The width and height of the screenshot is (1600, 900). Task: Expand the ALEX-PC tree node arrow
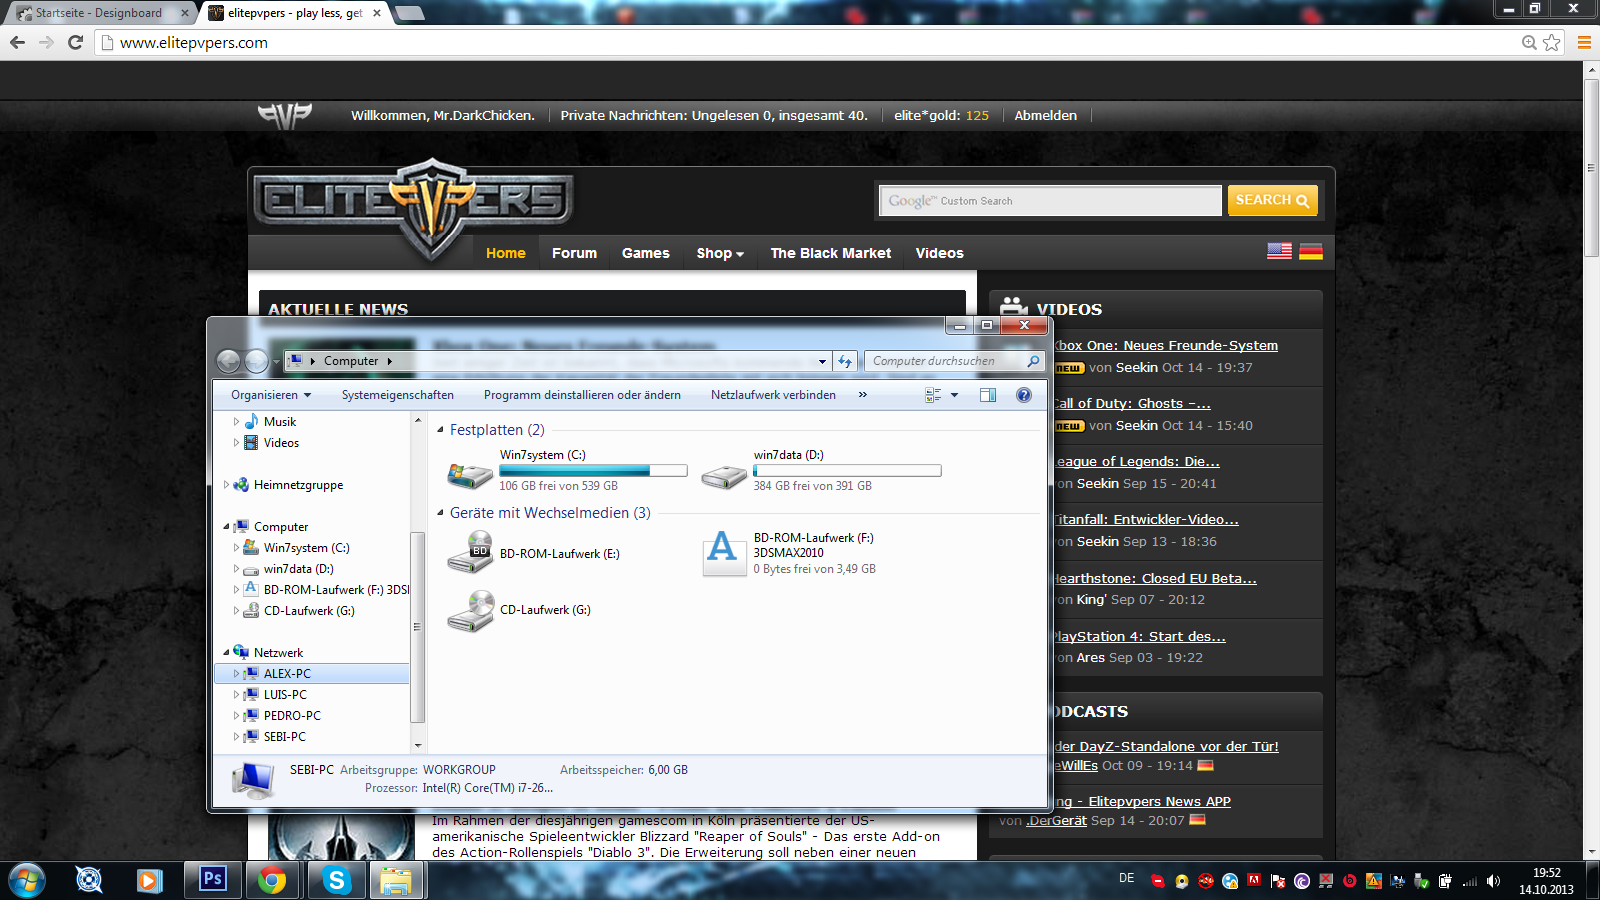click(x=236, y=674)
